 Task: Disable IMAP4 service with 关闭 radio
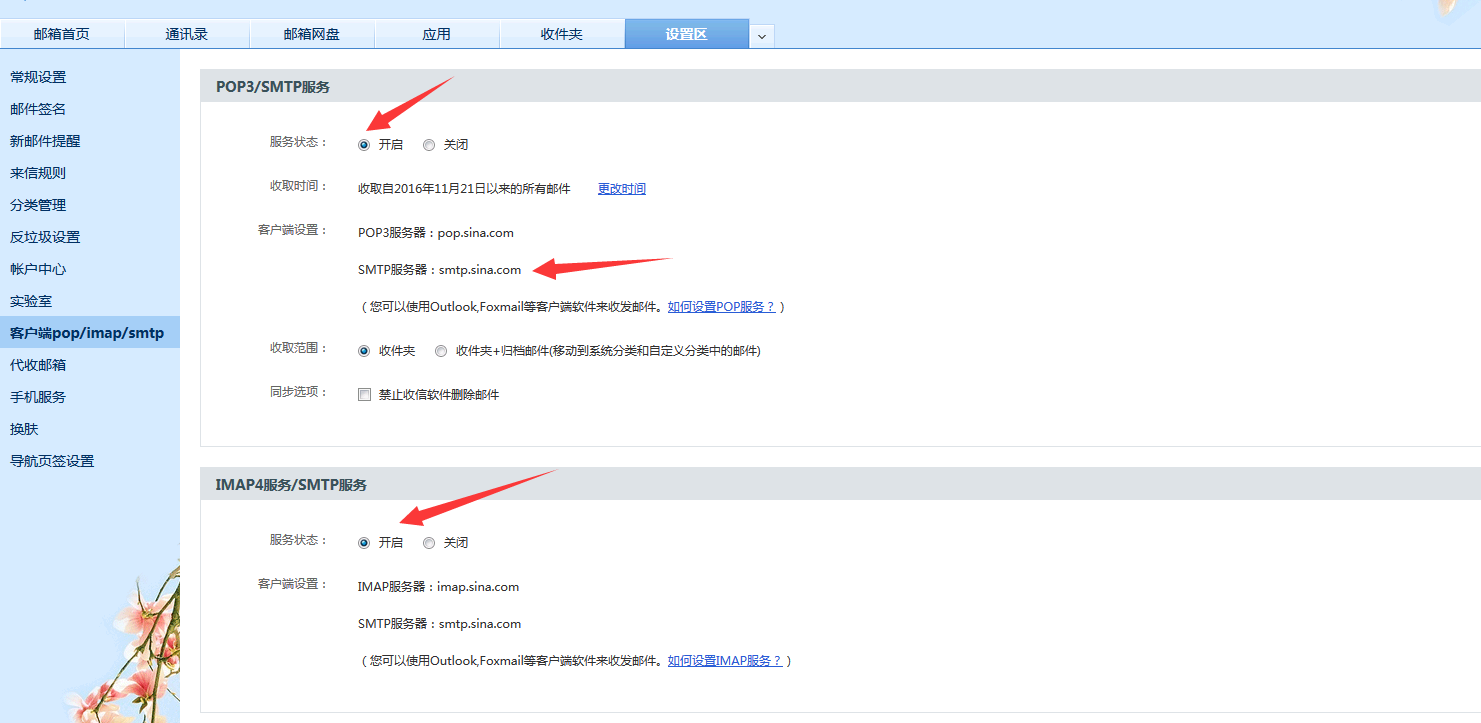point(429,543)
